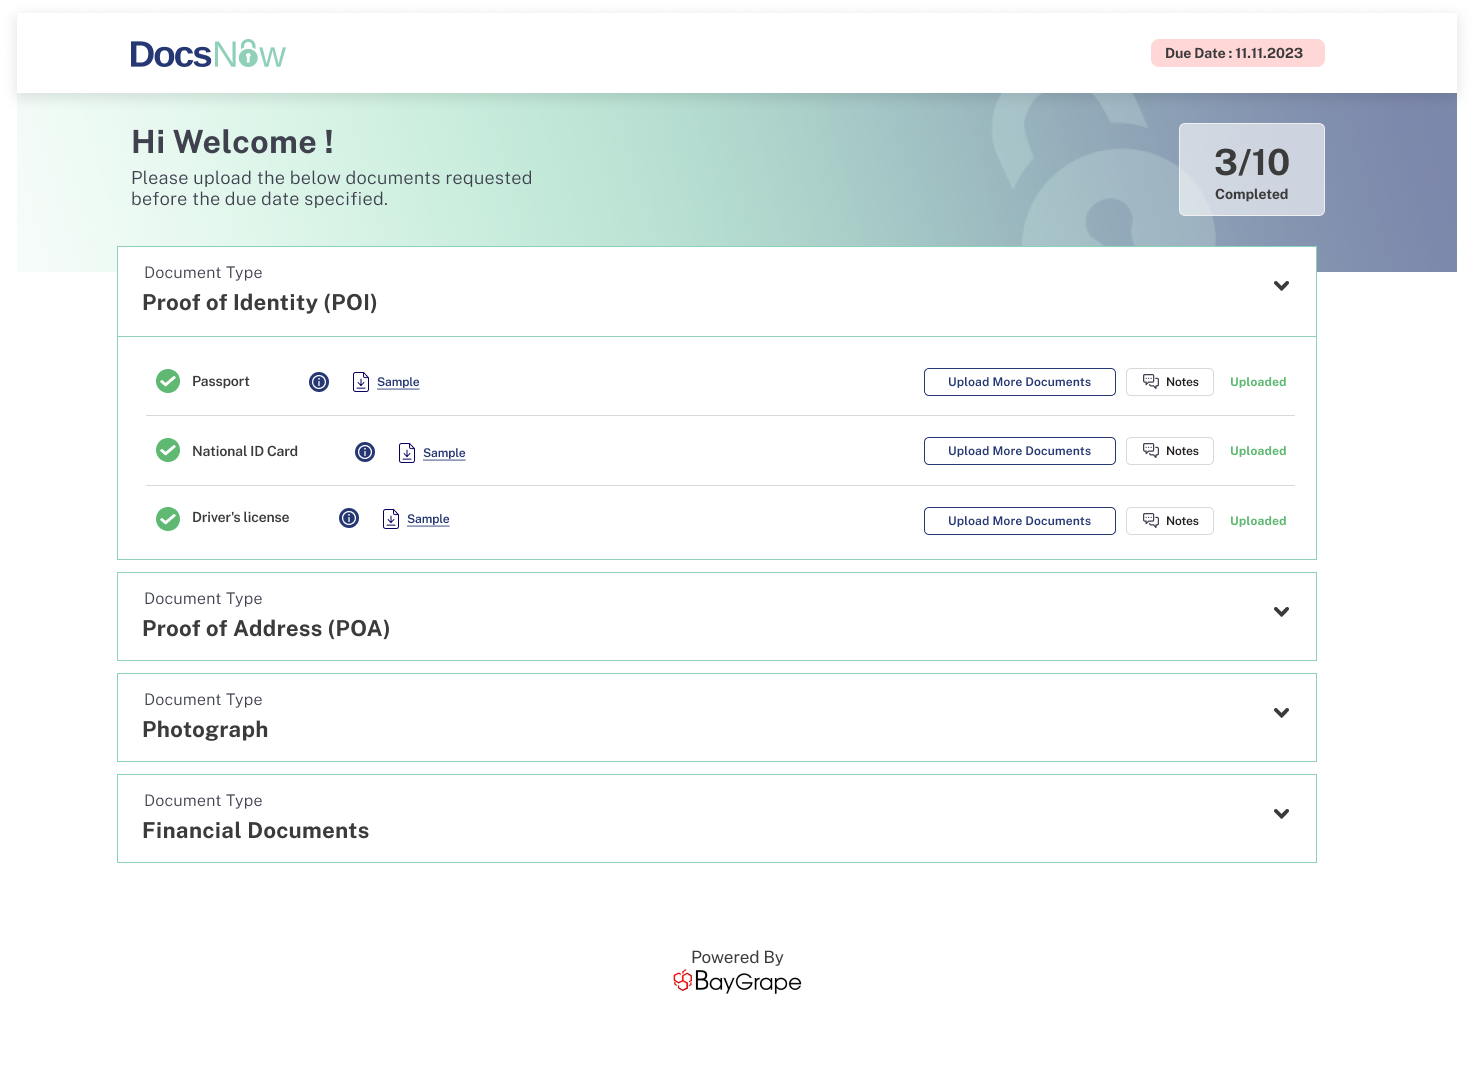This screenshot has width=1474, height=1084.
Task: Click Upload More Documents for Passport
Action: 1019,381
